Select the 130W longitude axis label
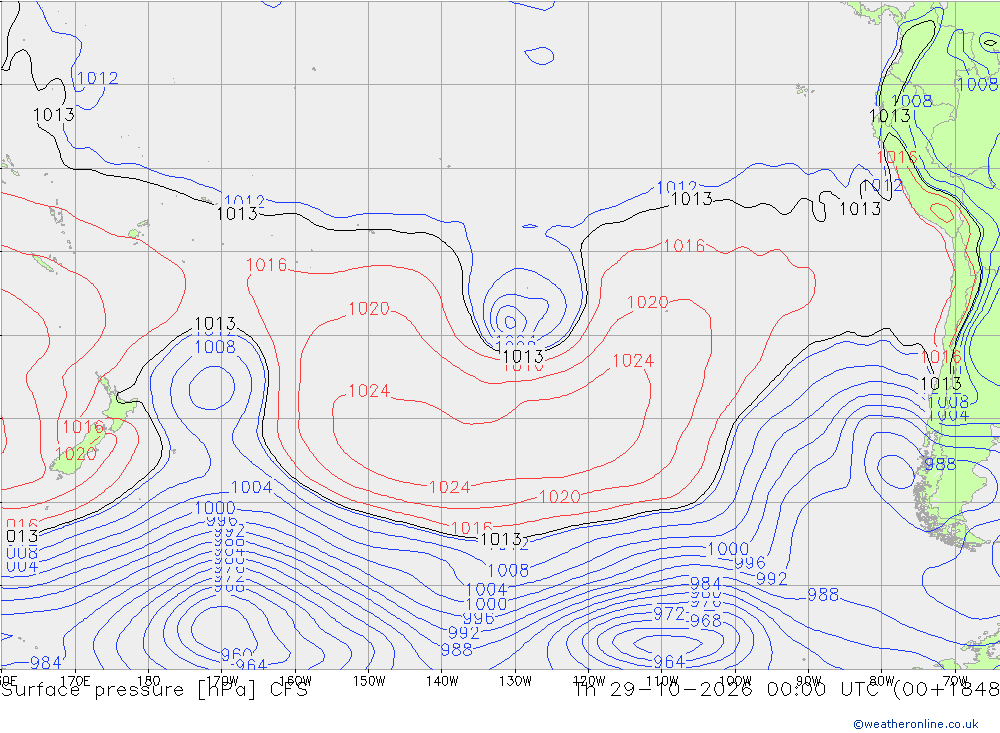 tap(515, 681)
